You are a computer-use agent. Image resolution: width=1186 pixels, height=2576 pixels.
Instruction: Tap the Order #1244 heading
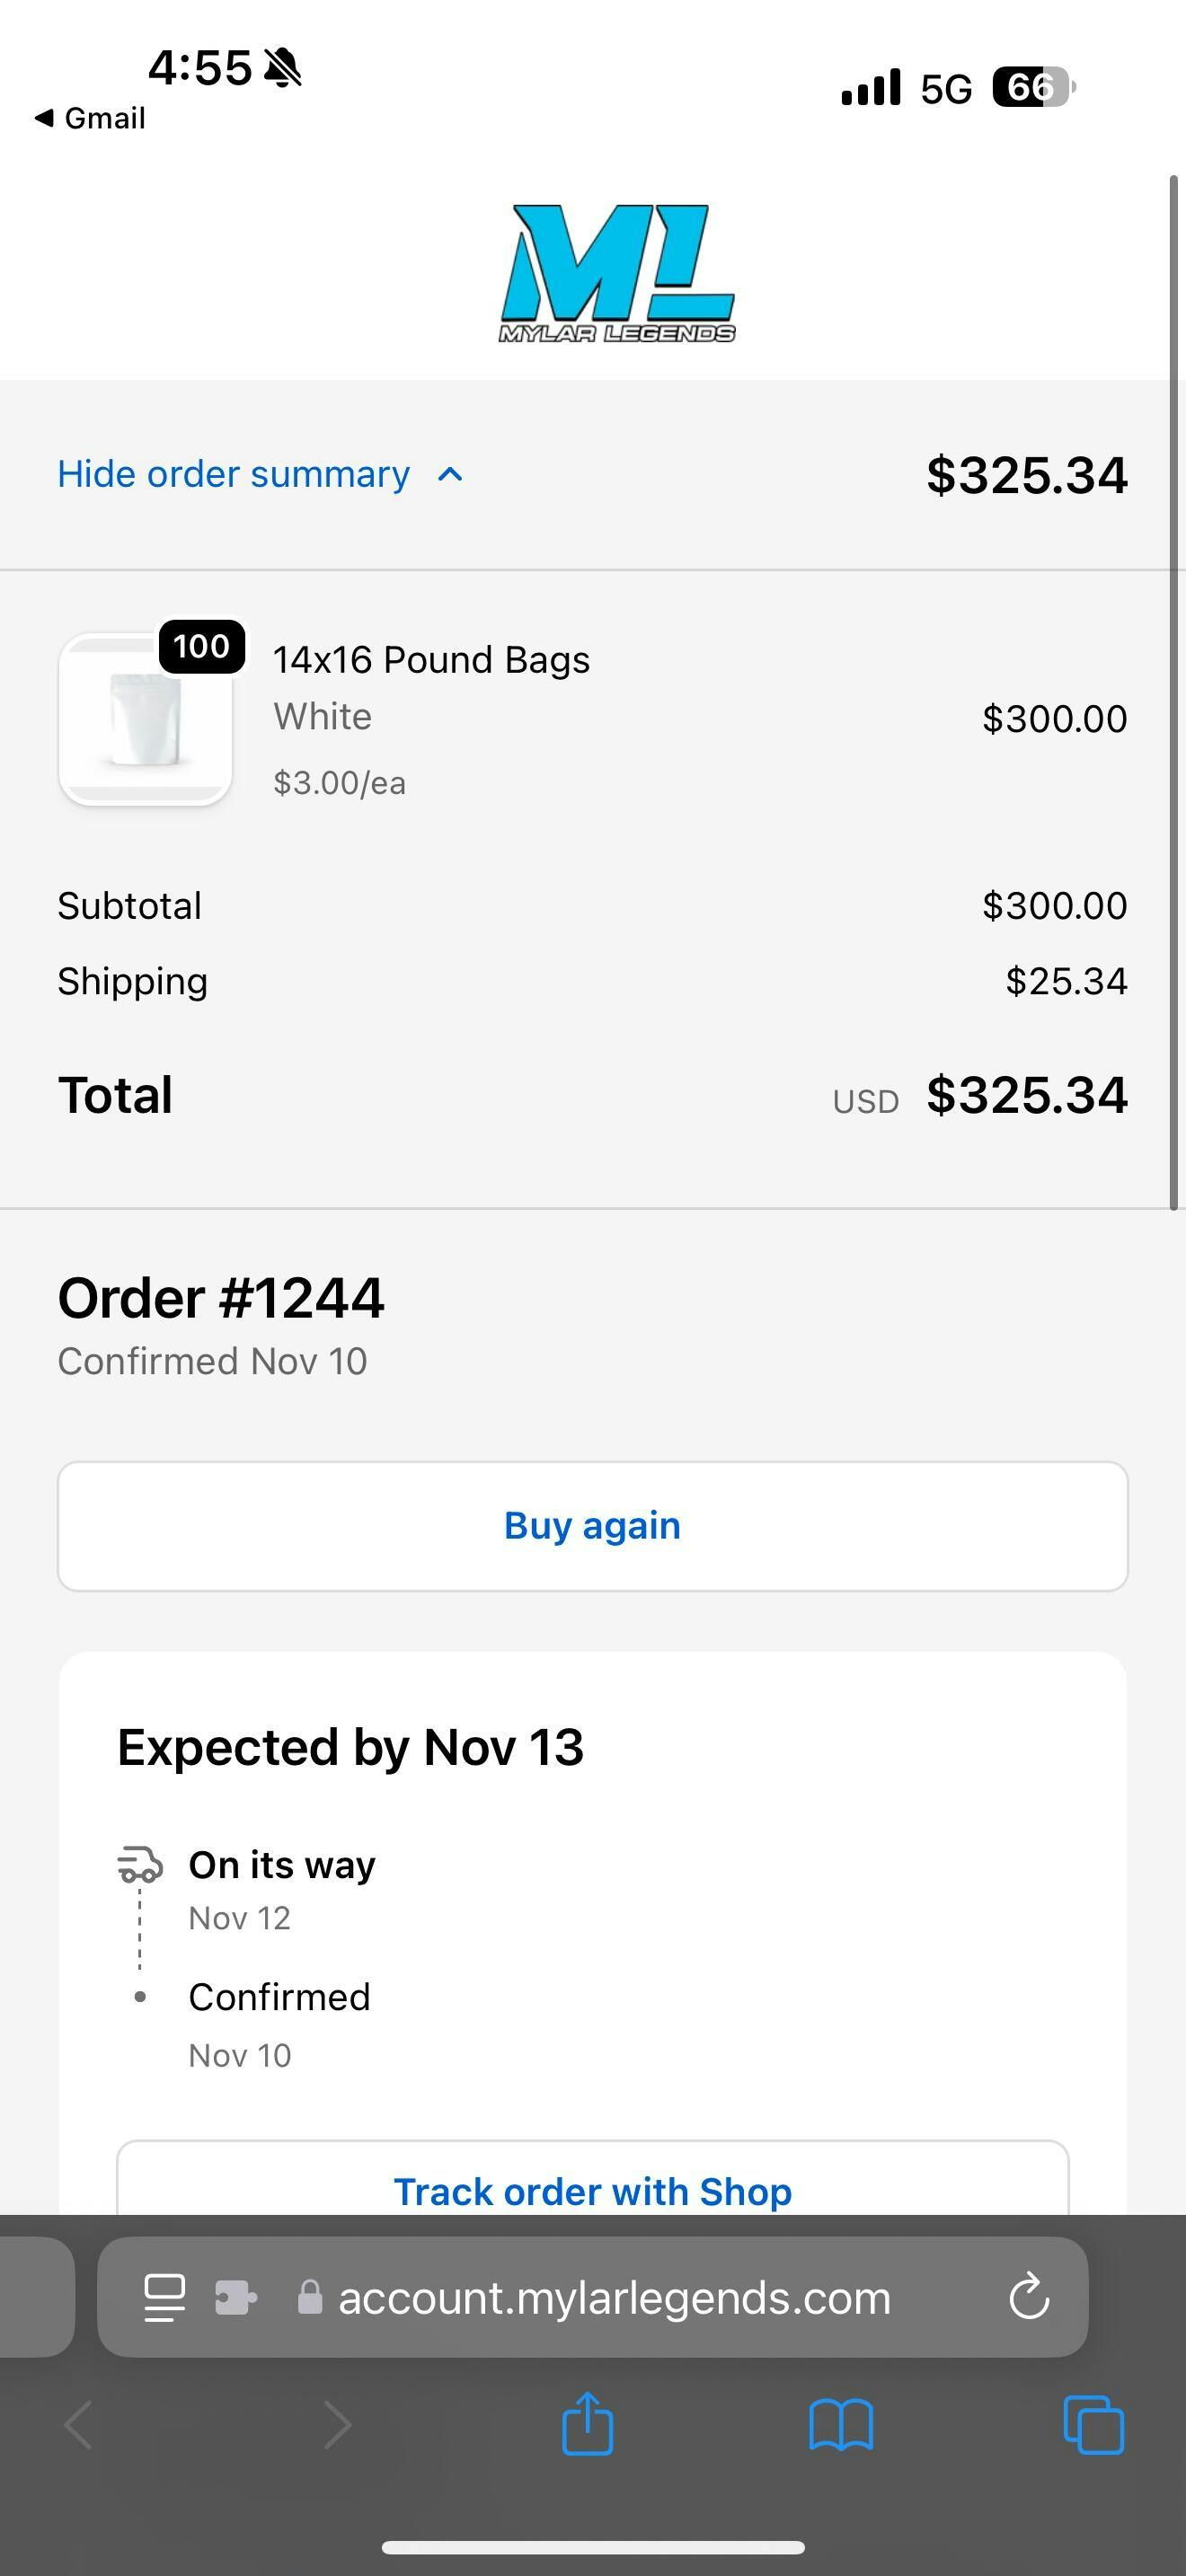coord(221,1298)
